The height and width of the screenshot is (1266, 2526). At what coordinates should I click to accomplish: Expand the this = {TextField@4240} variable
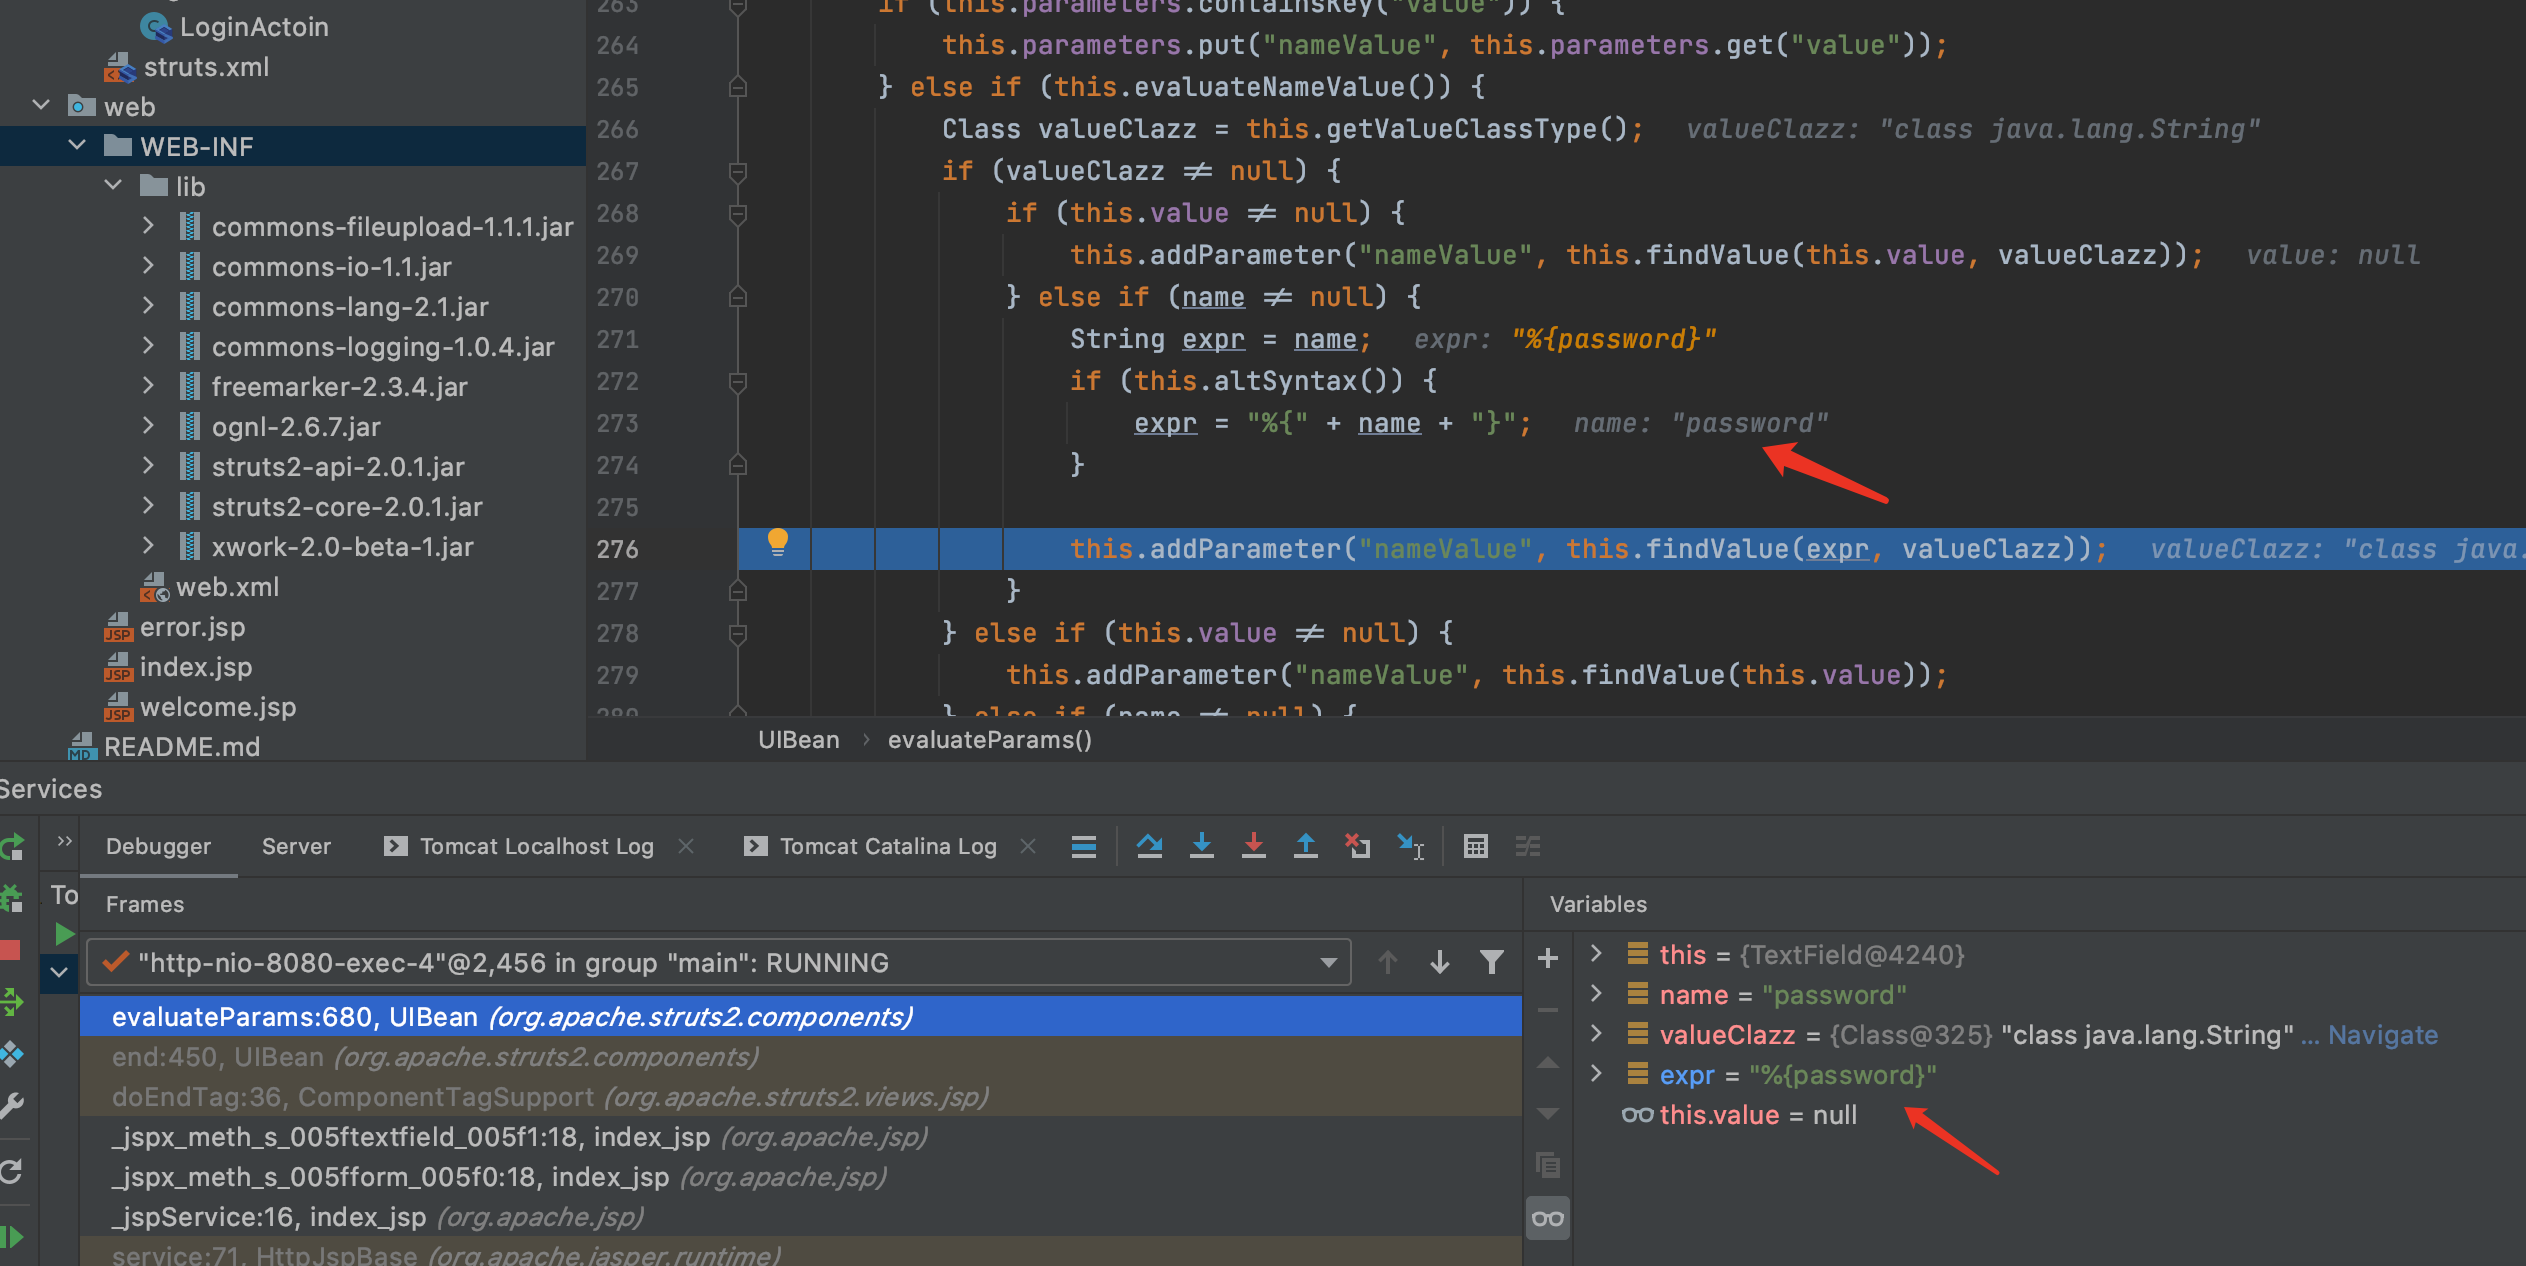click(1598, 958)
